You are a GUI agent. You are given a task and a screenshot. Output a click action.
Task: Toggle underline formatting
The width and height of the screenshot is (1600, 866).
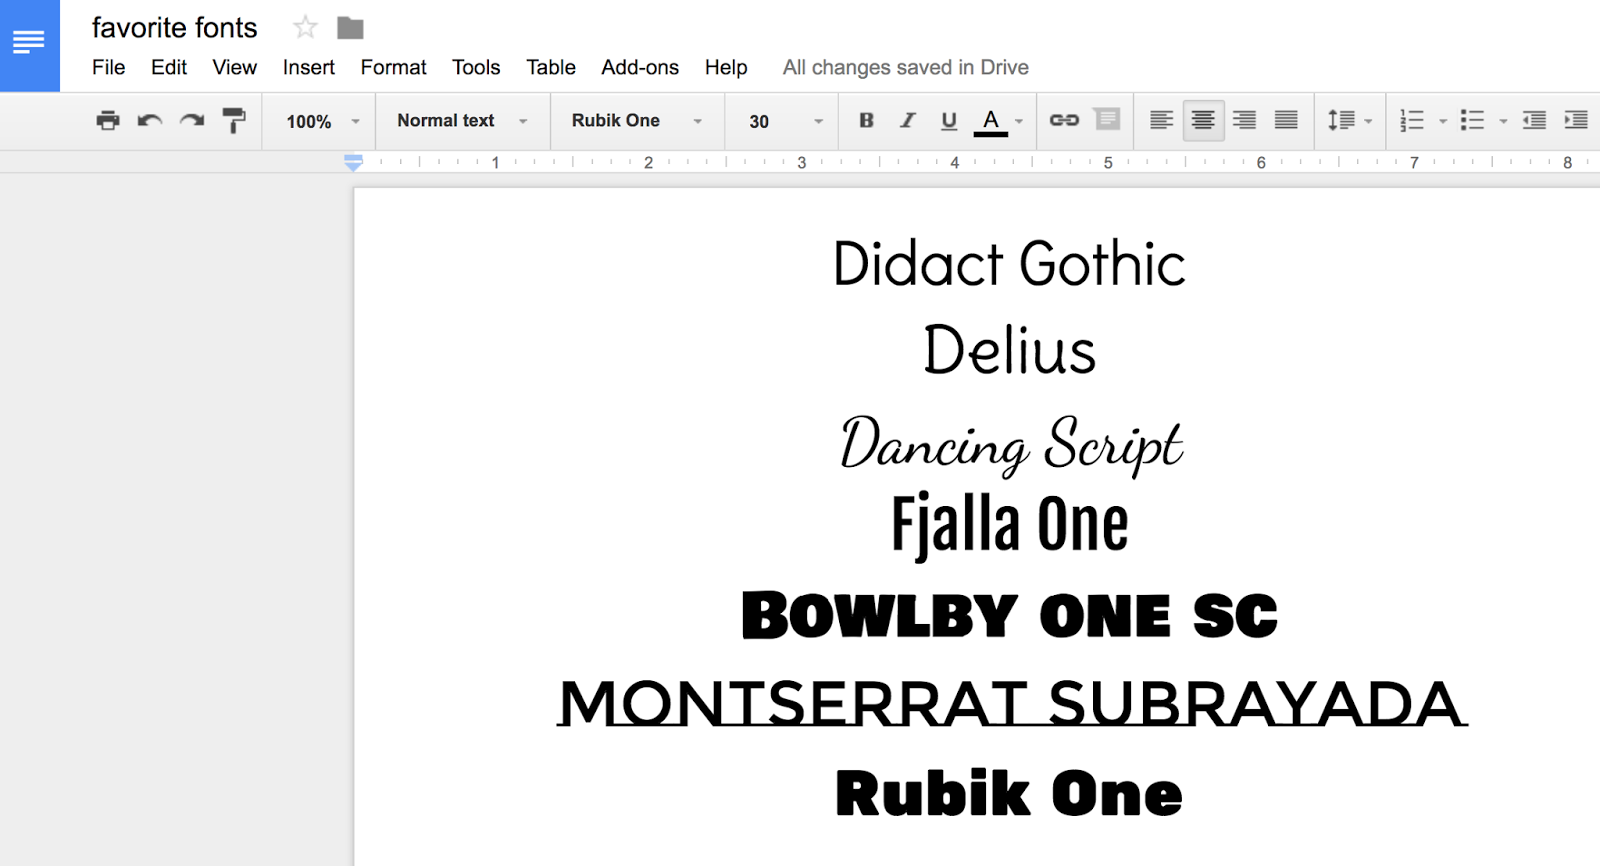[x=949, y=121]
